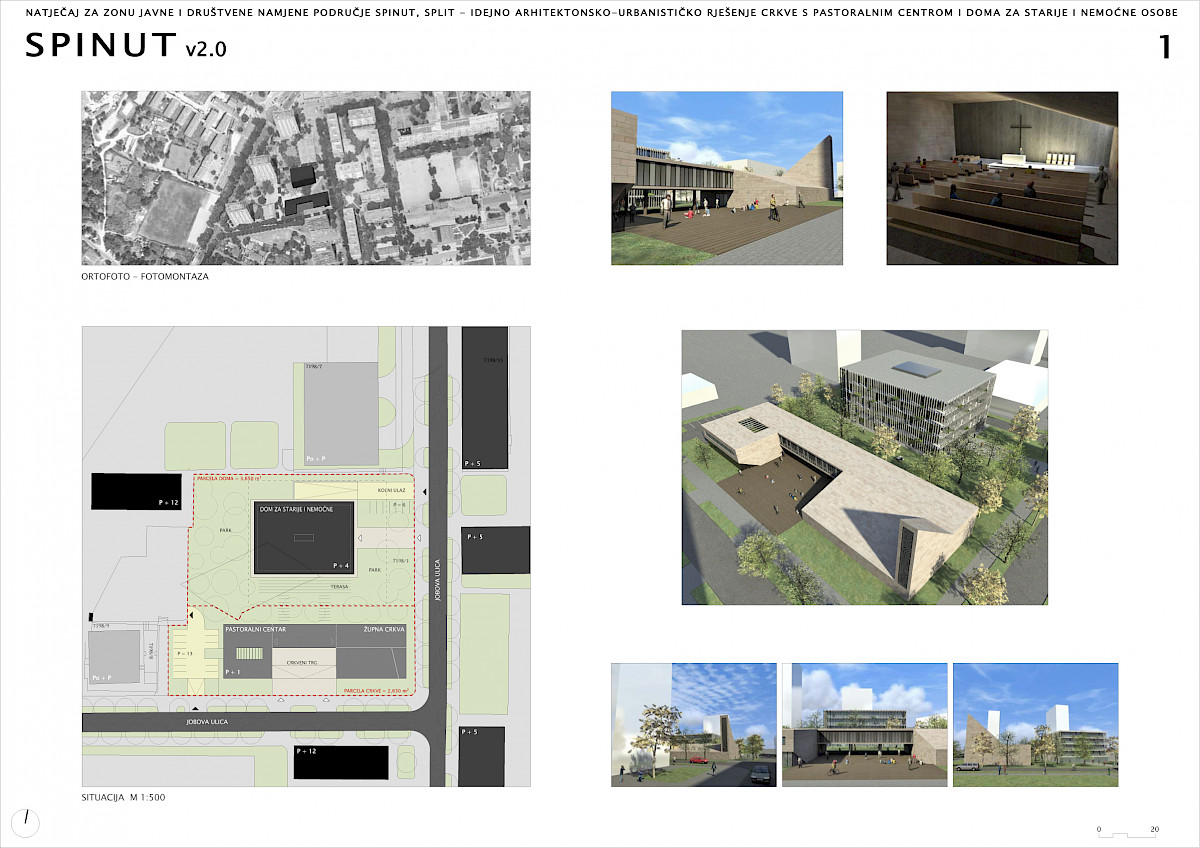
Task: Open the bottom-right street view render
Action: point(1034,724)
